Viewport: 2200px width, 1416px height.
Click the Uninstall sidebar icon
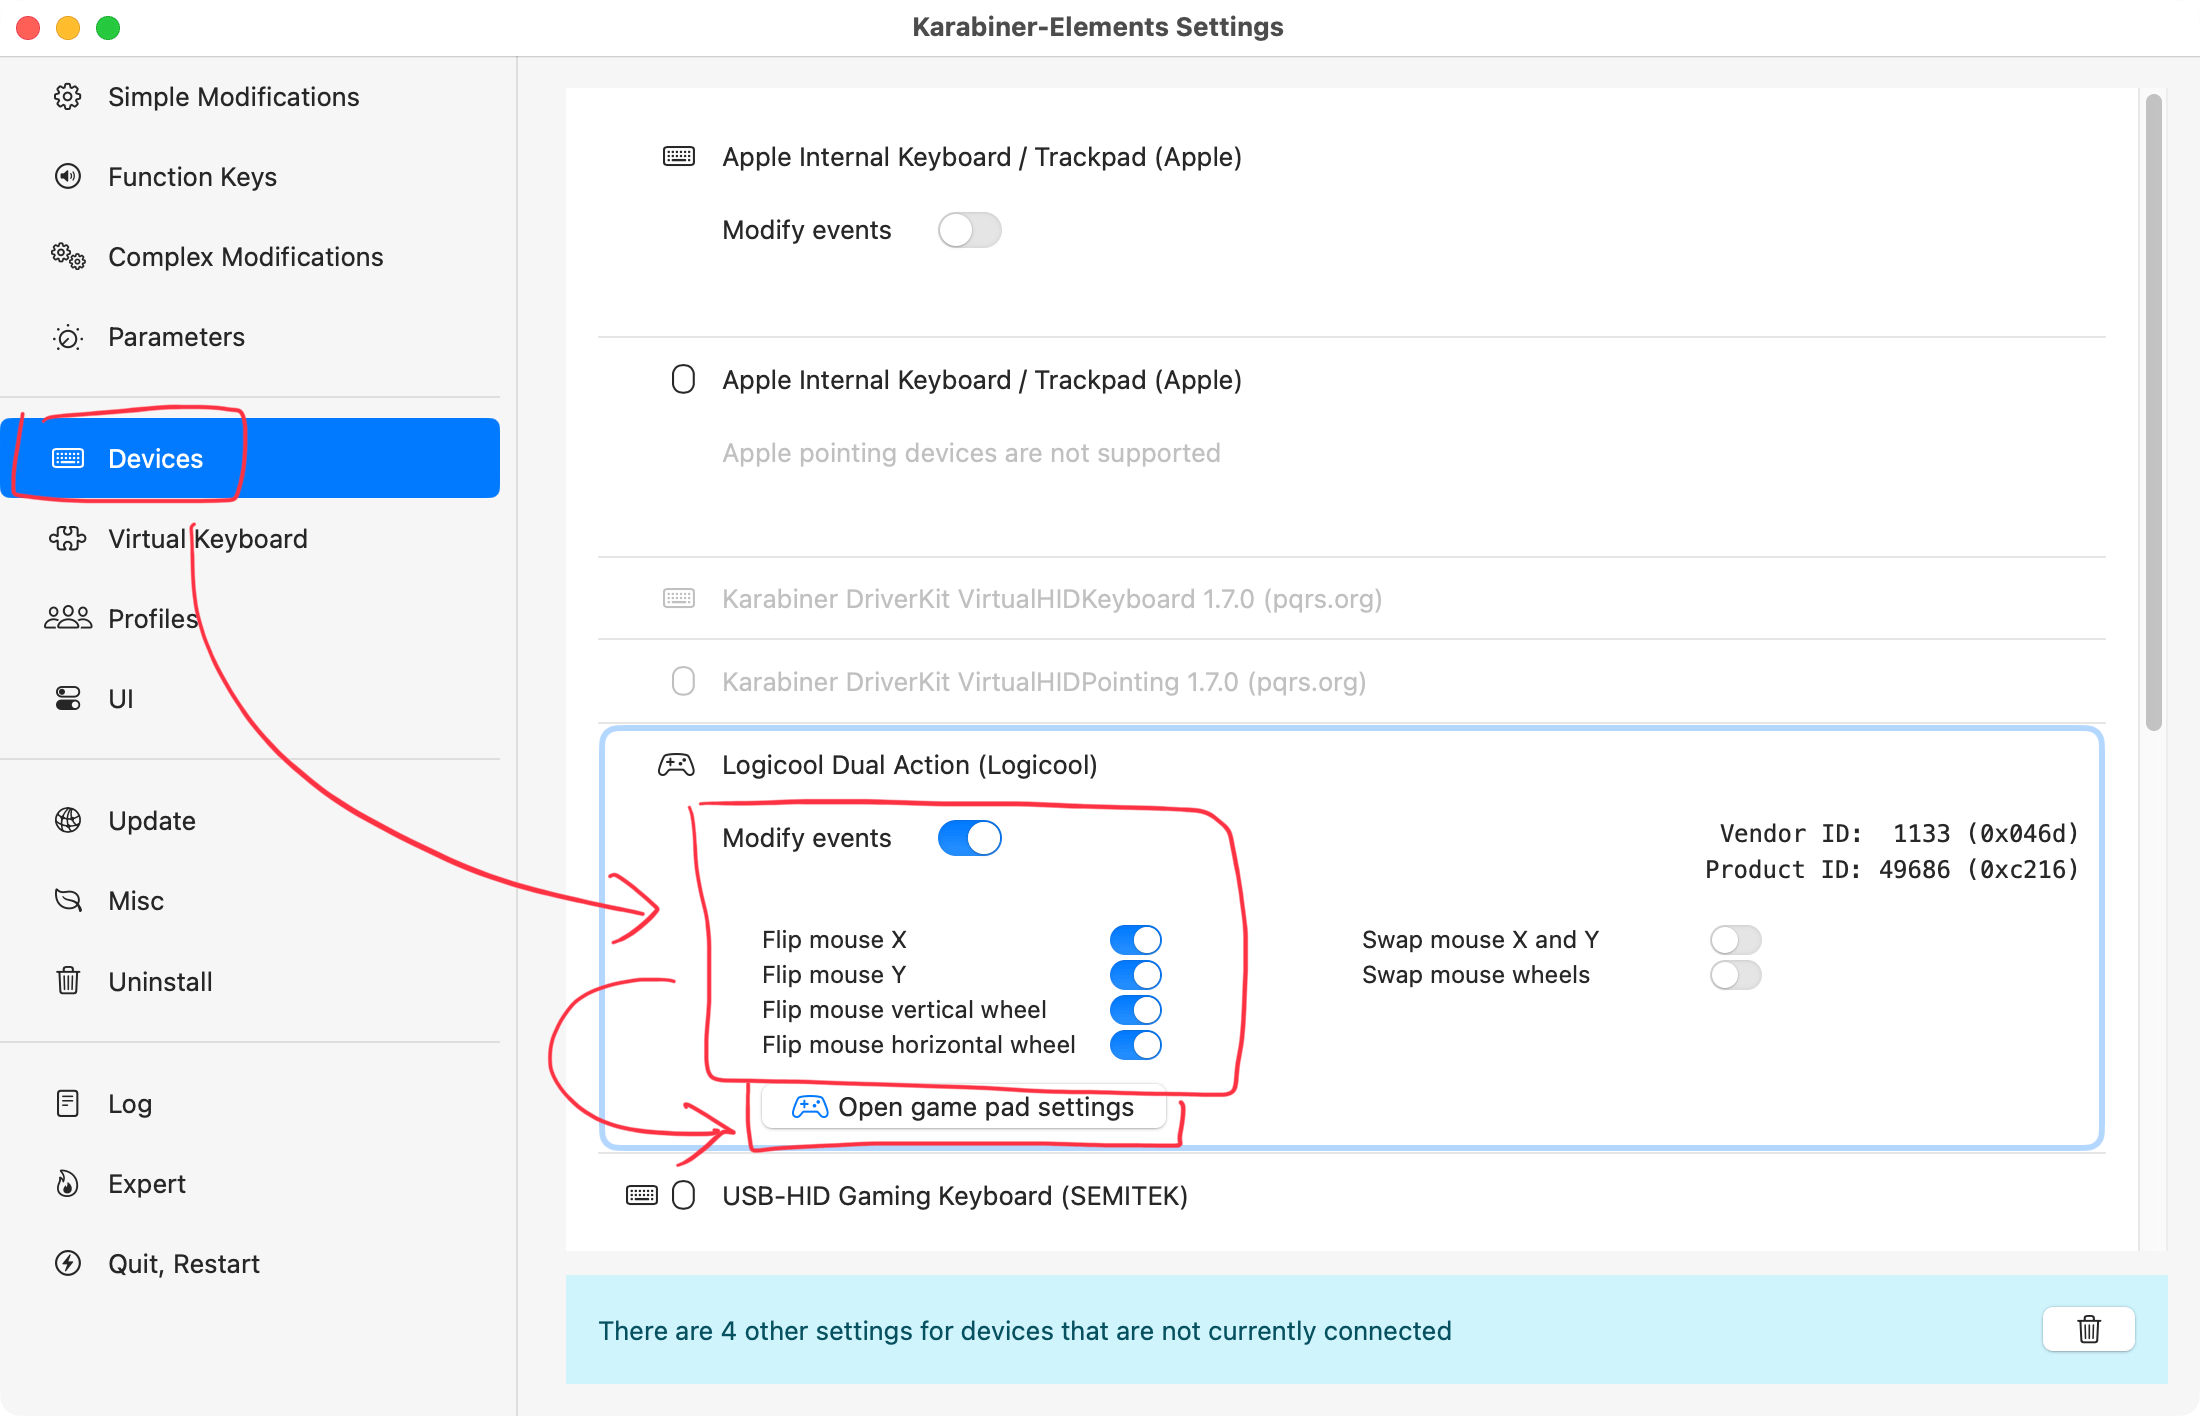[67, 980]
